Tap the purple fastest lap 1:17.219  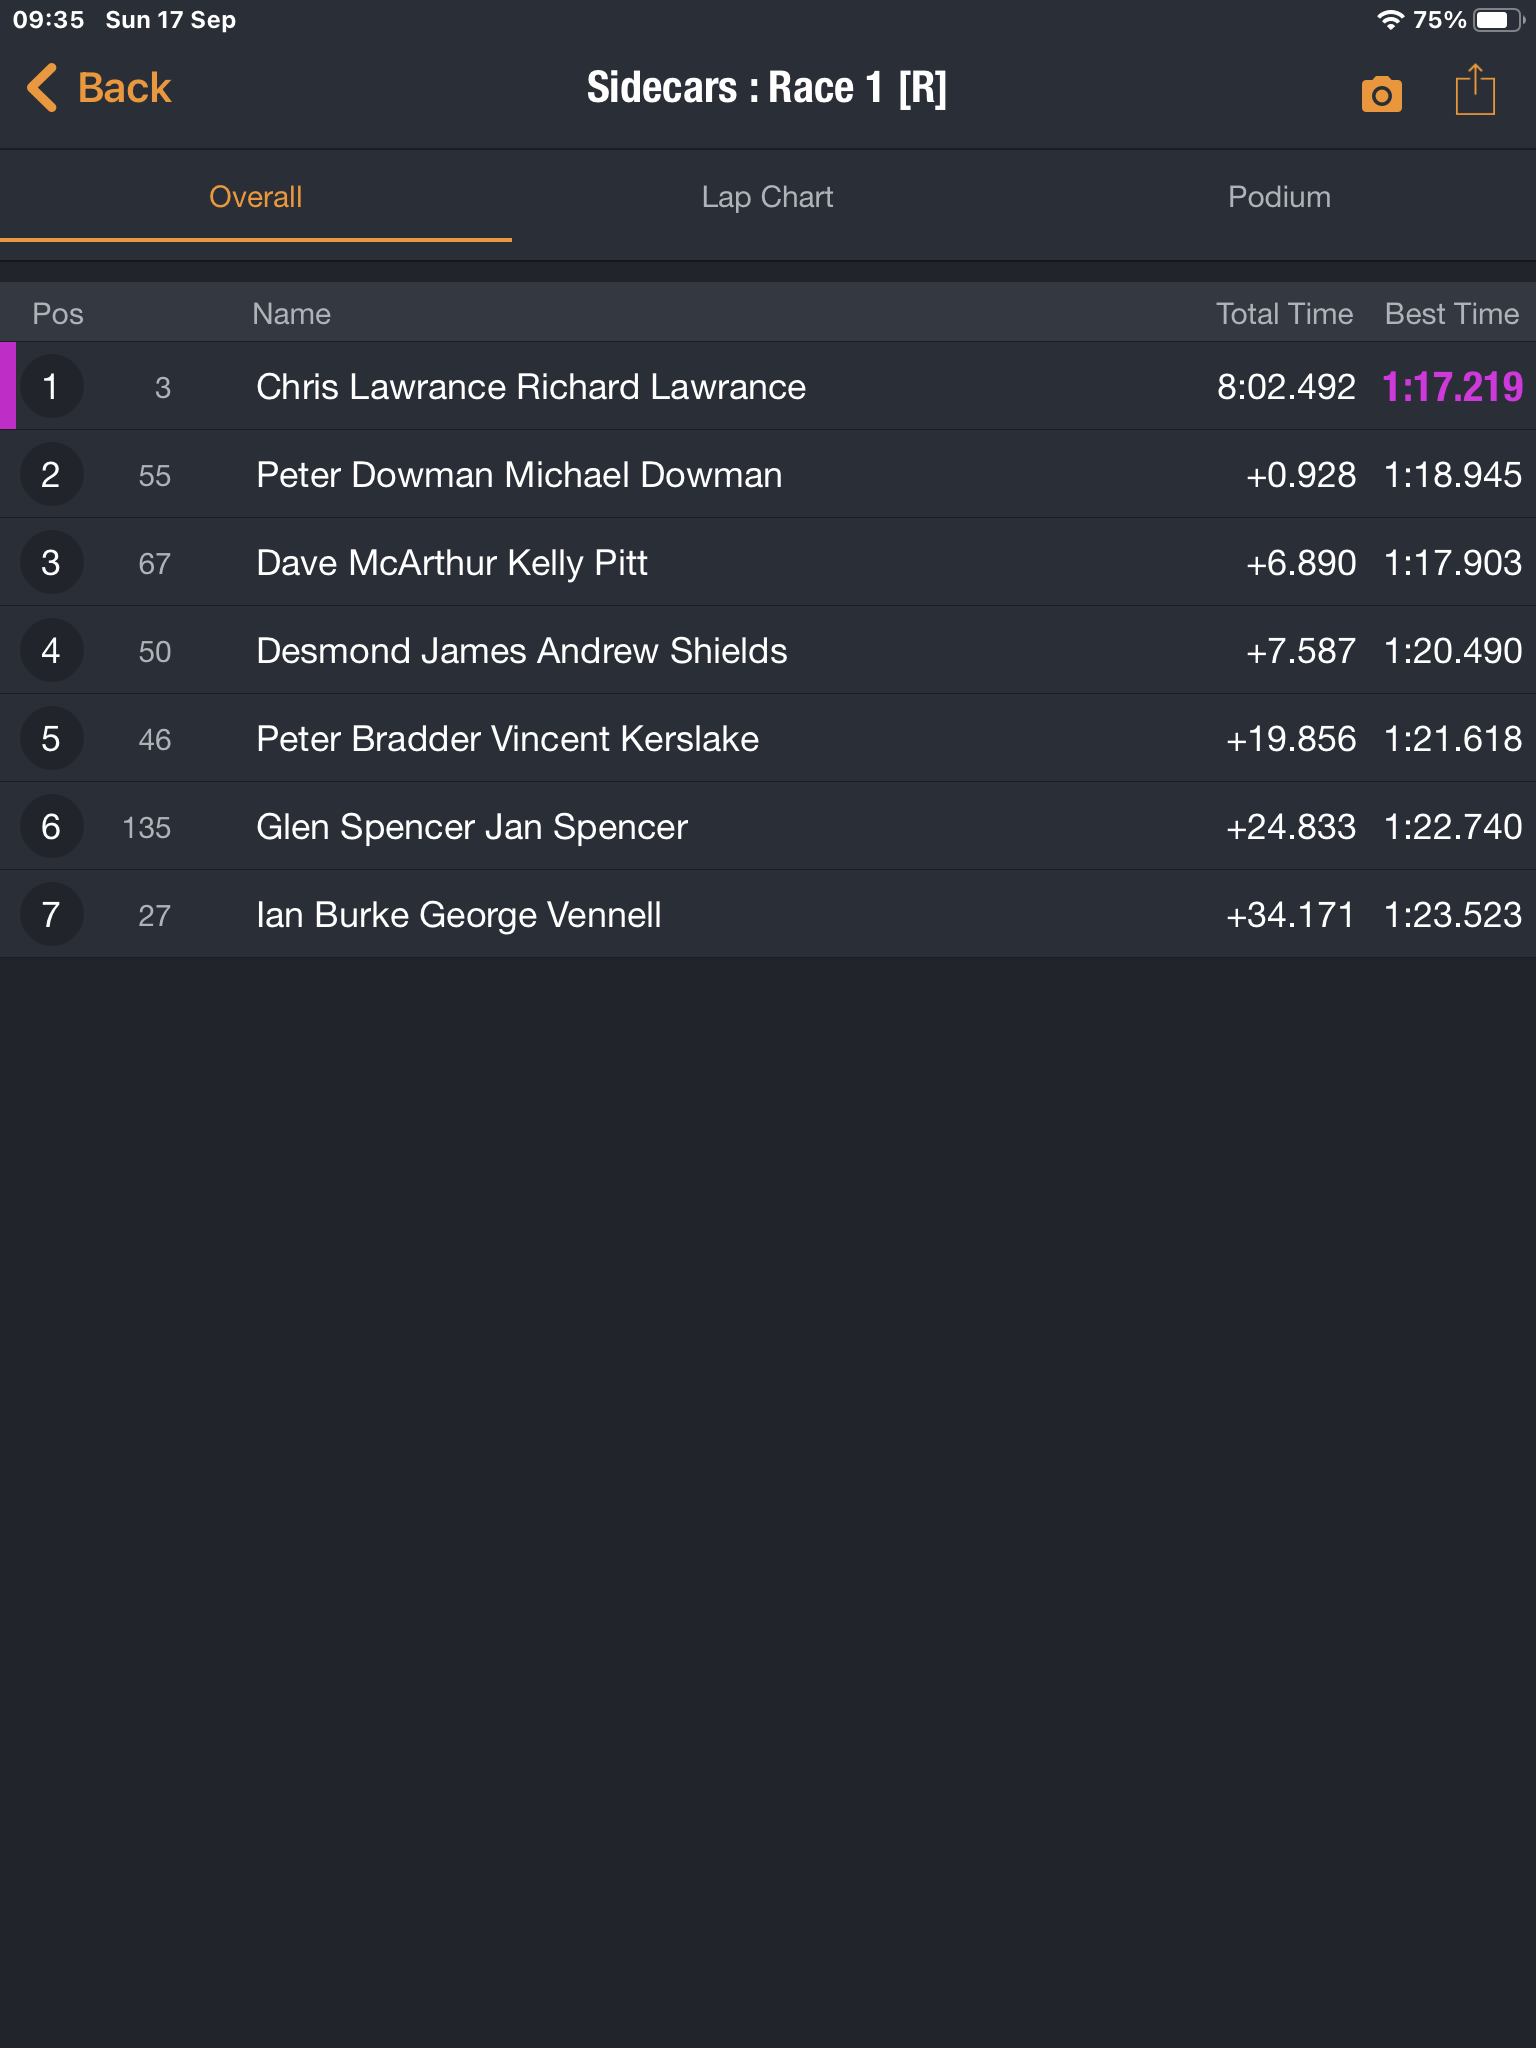pyautogui.click(x=1452, y=387)
